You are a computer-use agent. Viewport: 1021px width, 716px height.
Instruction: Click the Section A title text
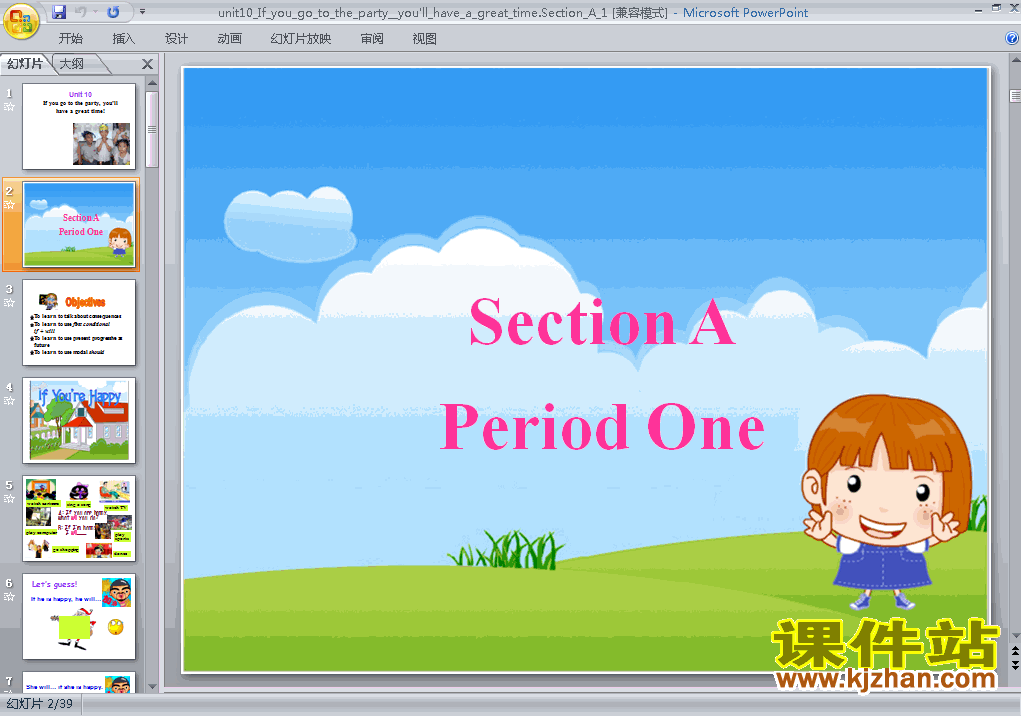point(602,322)
